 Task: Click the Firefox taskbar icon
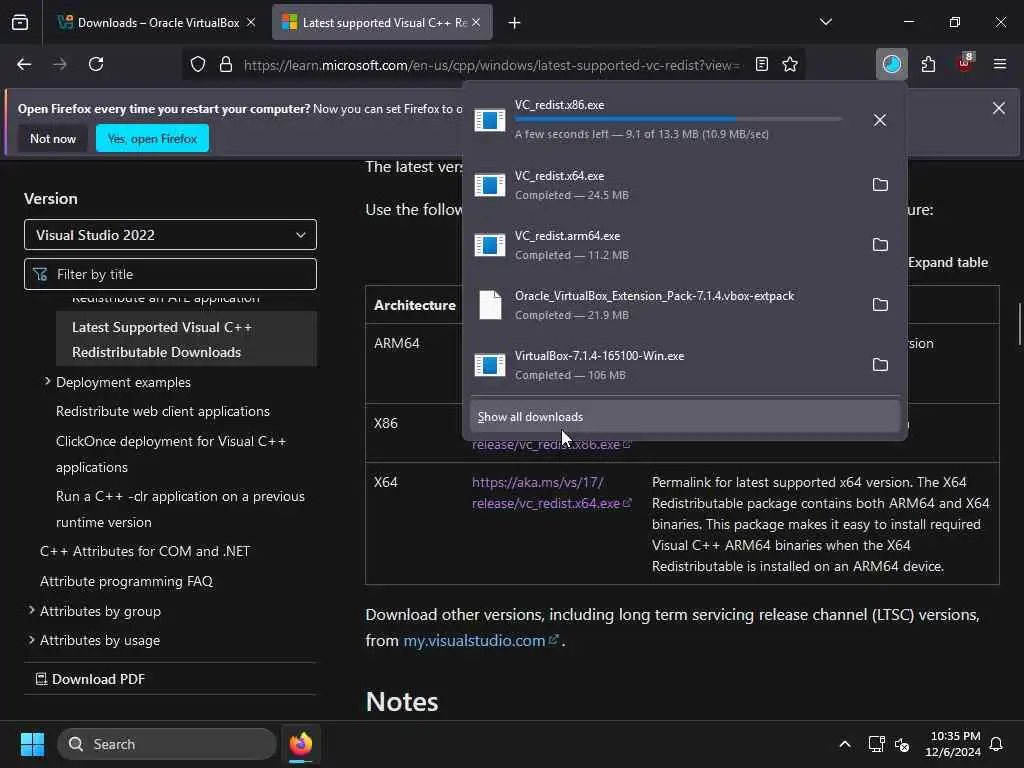click(300, 744)
